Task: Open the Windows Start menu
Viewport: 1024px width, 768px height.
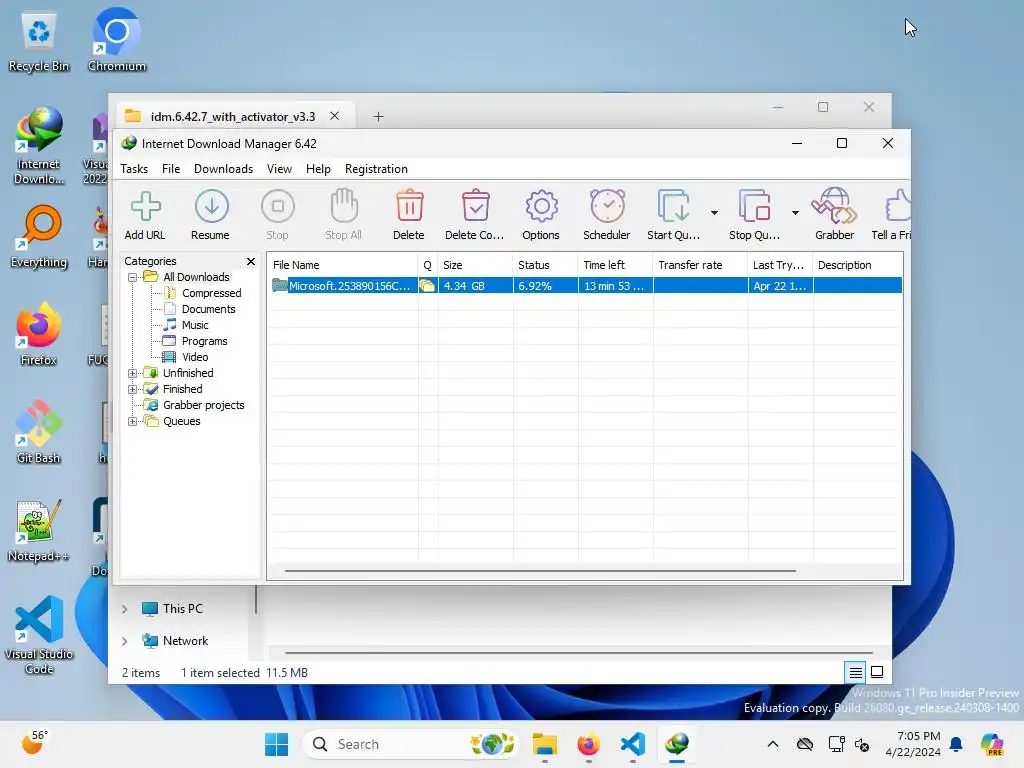Action: [x=276, y=744]
